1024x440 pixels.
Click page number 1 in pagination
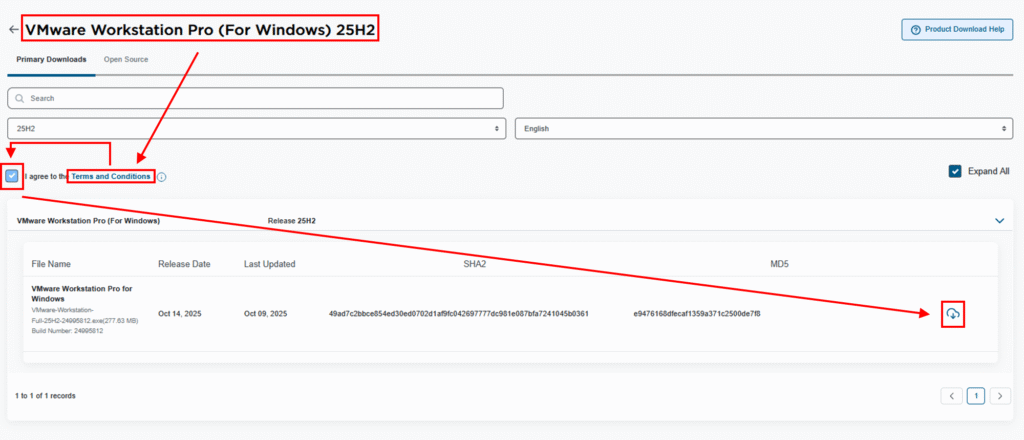tap(976, 396)
